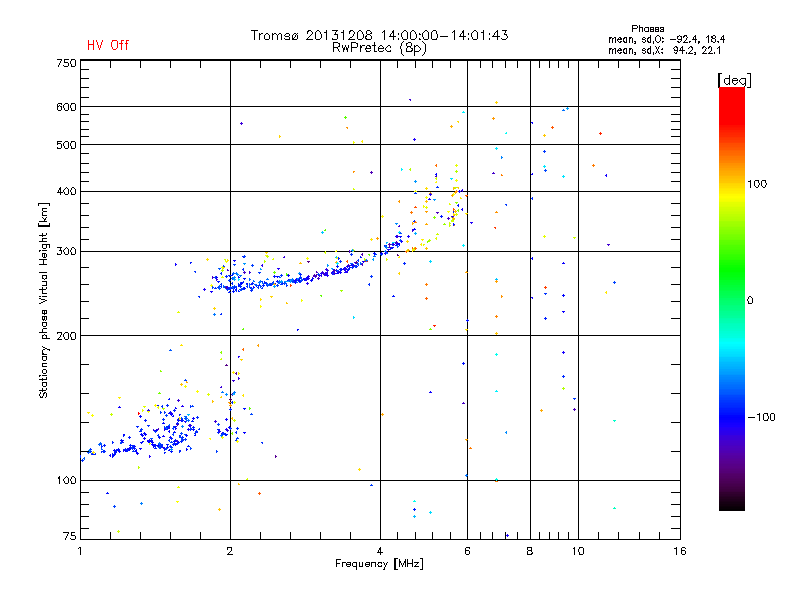Click y-axis tick label '200'
The image size is (800, 600).
click(x=66, y=336)
